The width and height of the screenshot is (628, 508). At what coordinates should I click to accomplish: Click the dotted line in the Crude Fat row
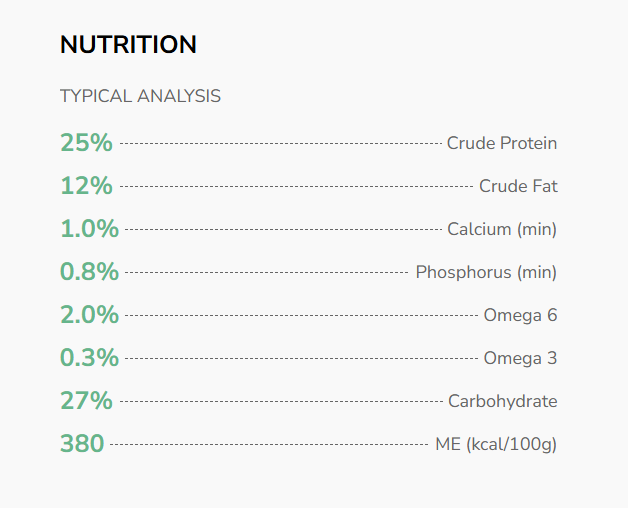tap(296, 187)
